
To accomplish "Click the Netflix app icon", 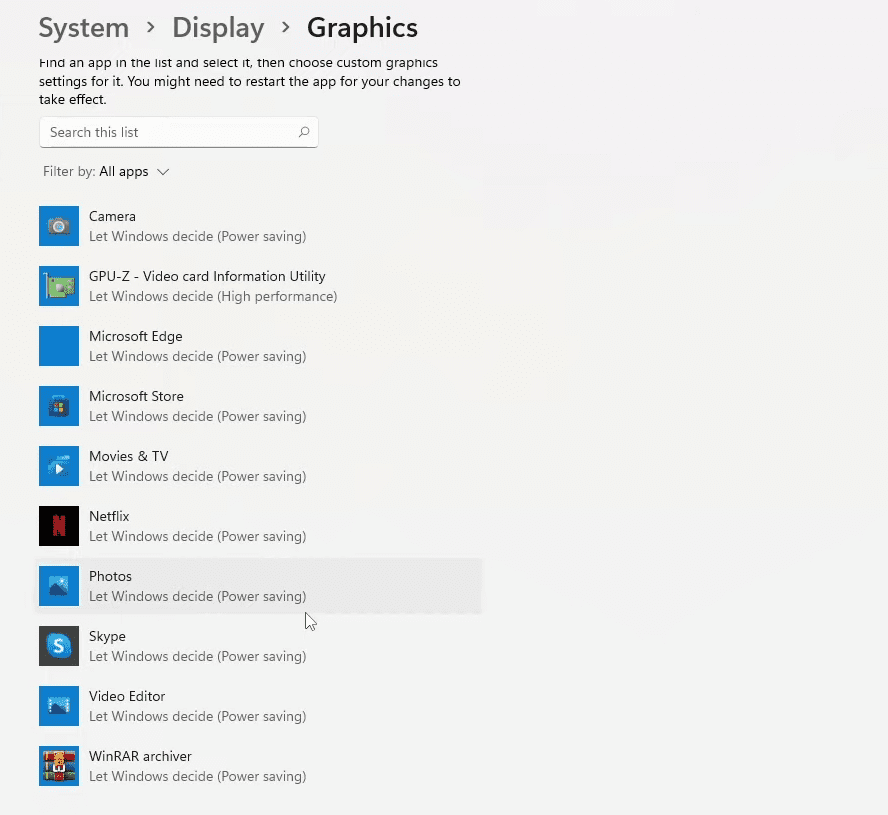I will click(59, 526).
